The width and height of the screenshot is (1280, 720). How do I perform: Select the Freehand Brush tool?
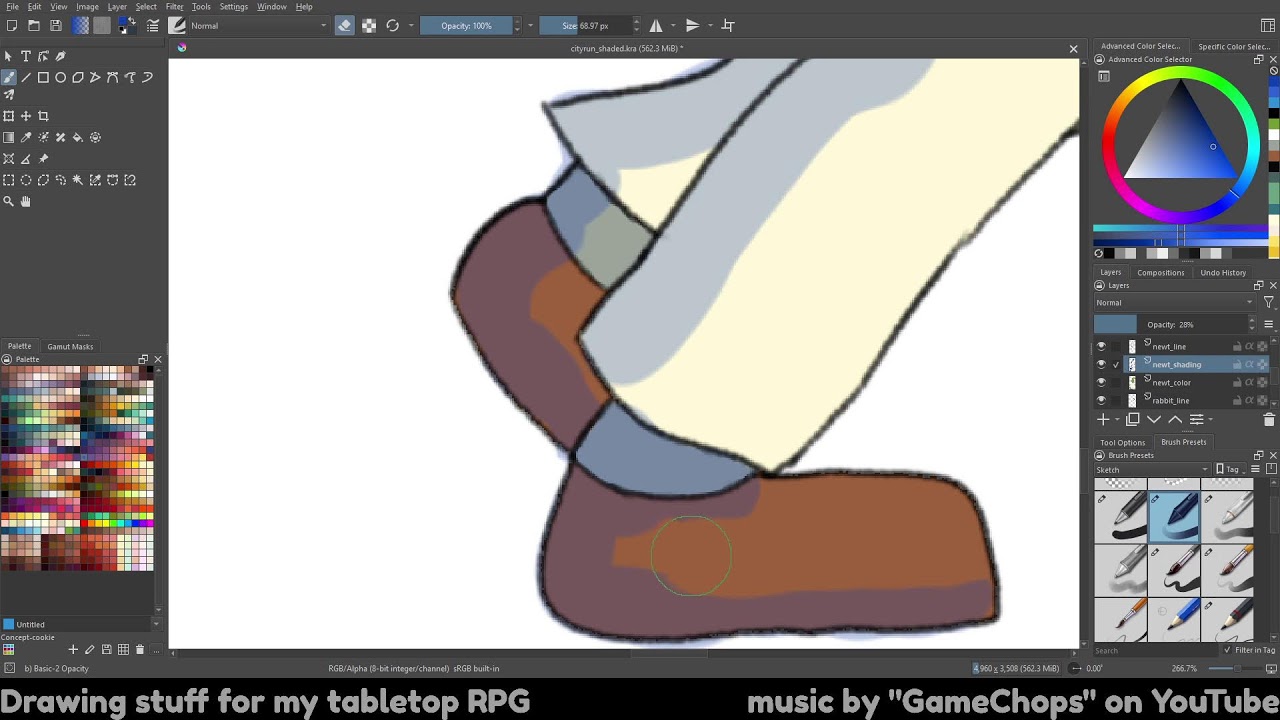9,77
